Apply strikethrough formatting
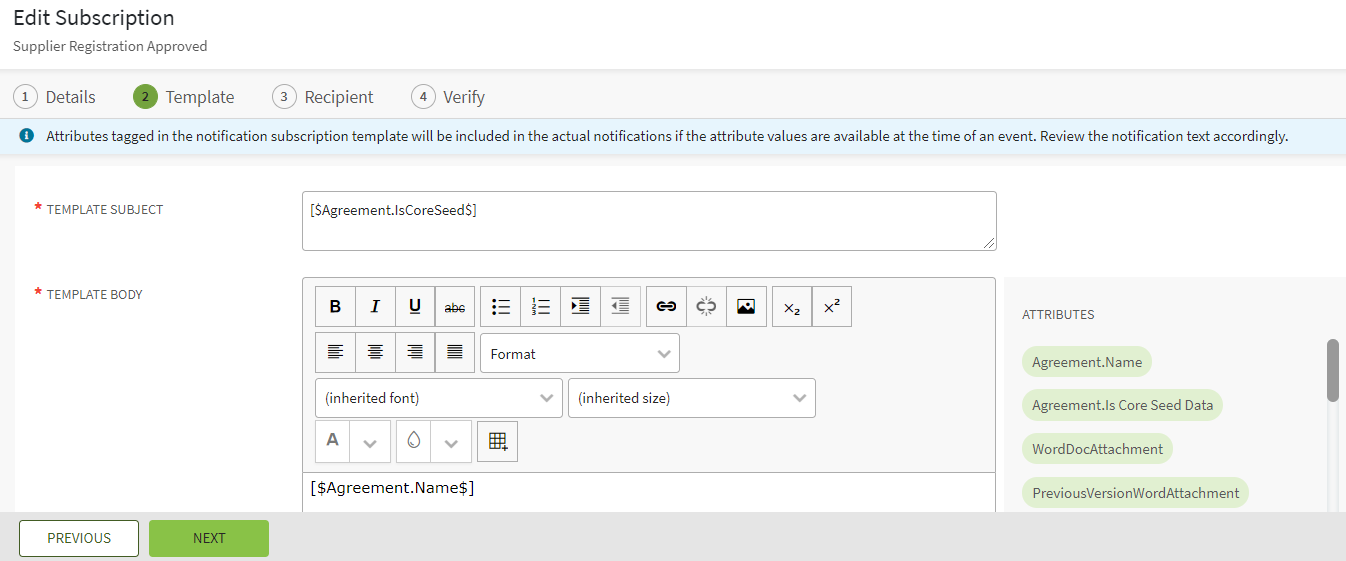This screenshot has width=1346, height=561. pyautogui.click(x=455, y=307)
